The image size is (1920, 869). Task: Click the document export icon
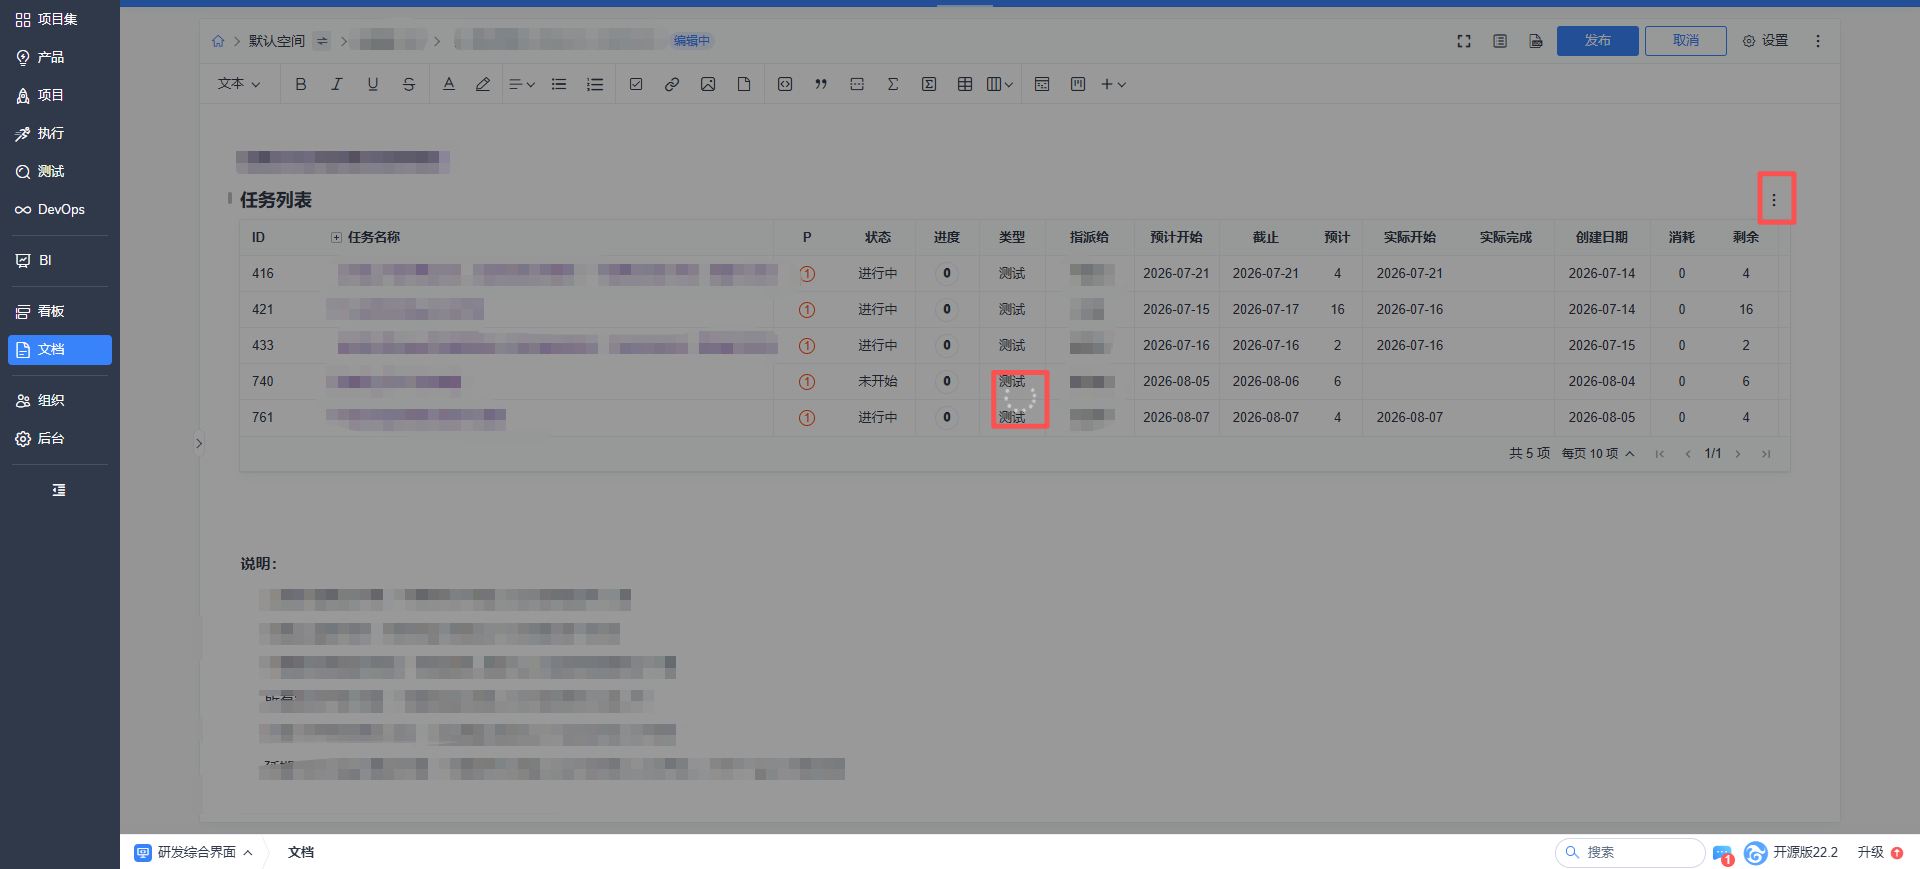pos(1536,41)
